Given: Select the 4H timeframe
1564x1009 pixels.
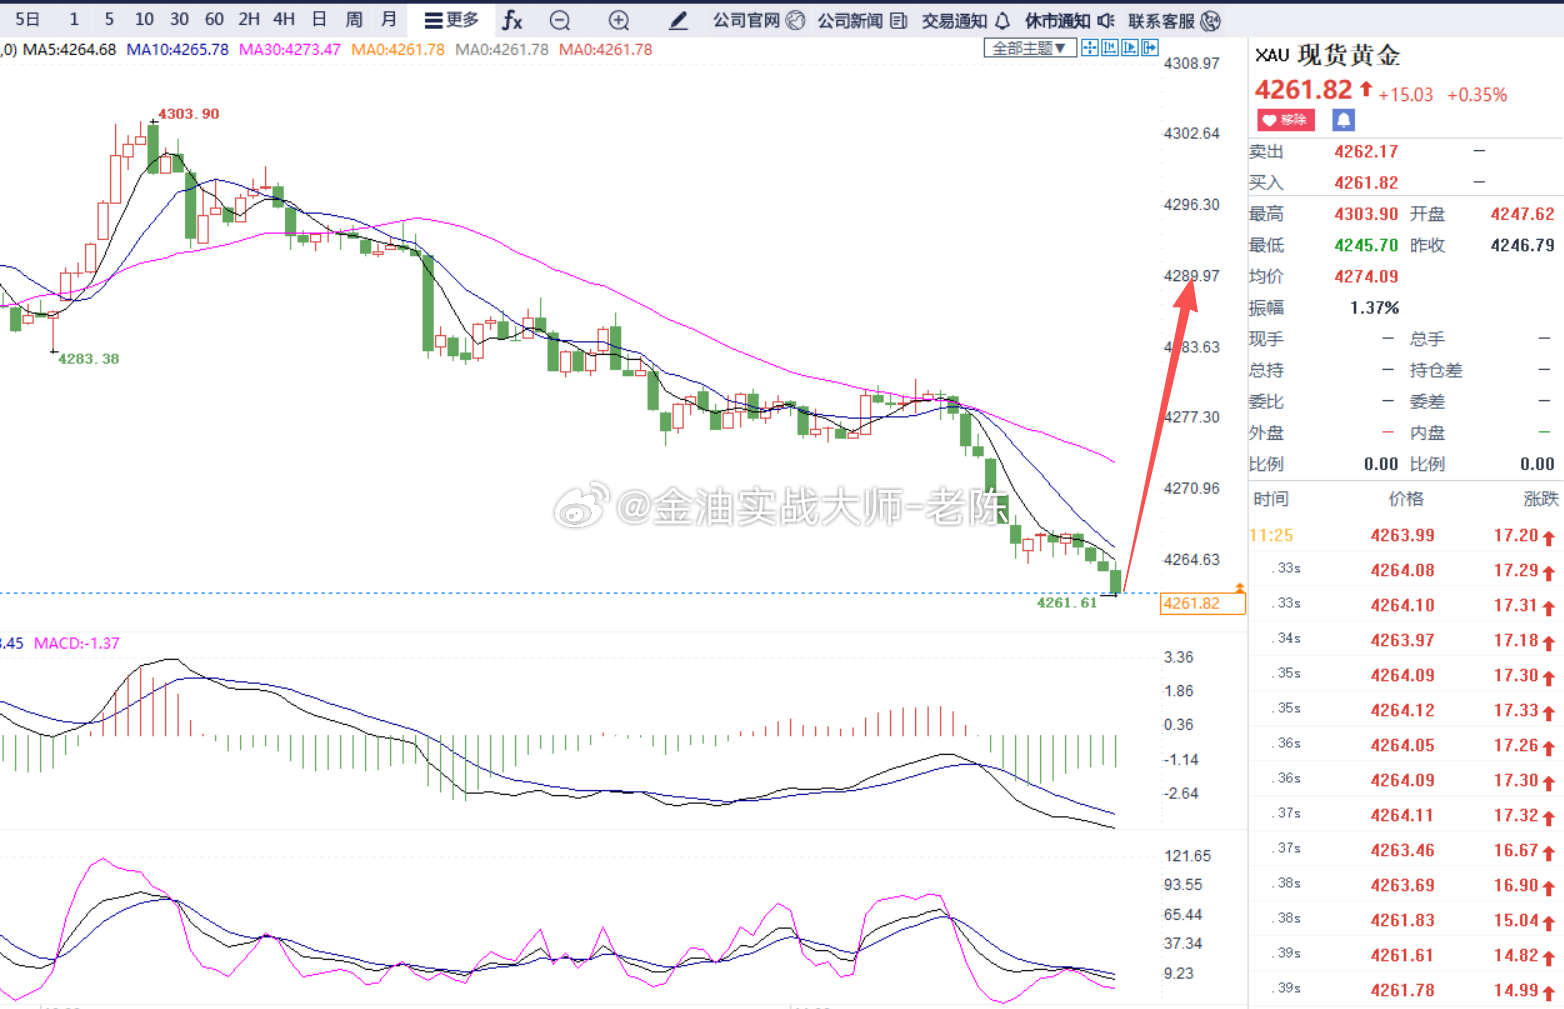Looking at the screenshot, I should [x=284, y=19].
